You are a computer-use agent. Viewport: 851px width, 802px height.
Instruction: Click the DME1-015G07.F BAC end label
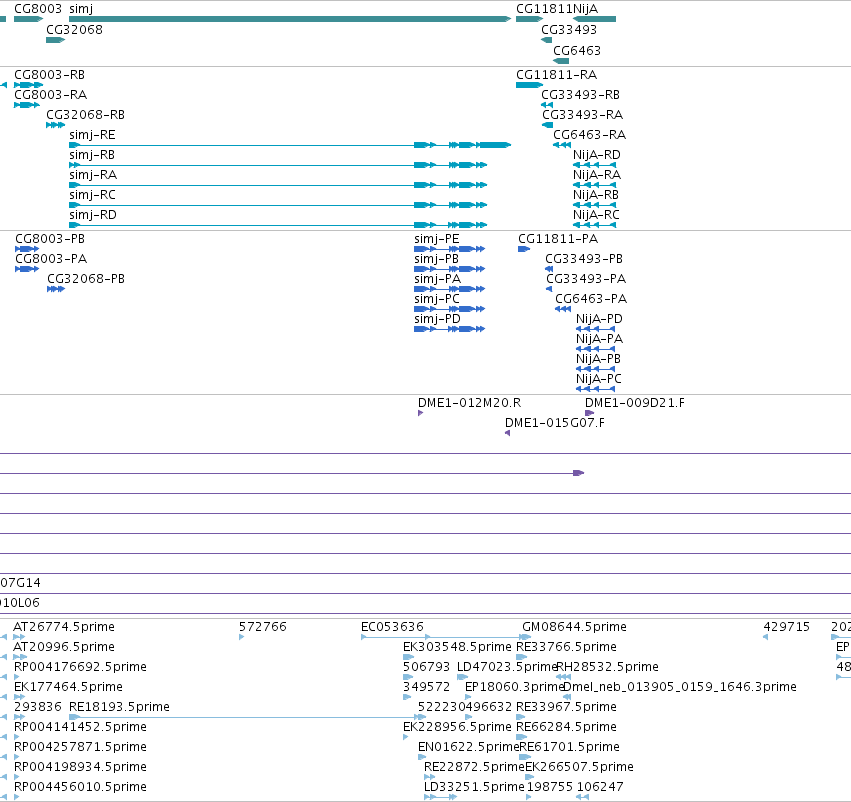coord(555,423)
